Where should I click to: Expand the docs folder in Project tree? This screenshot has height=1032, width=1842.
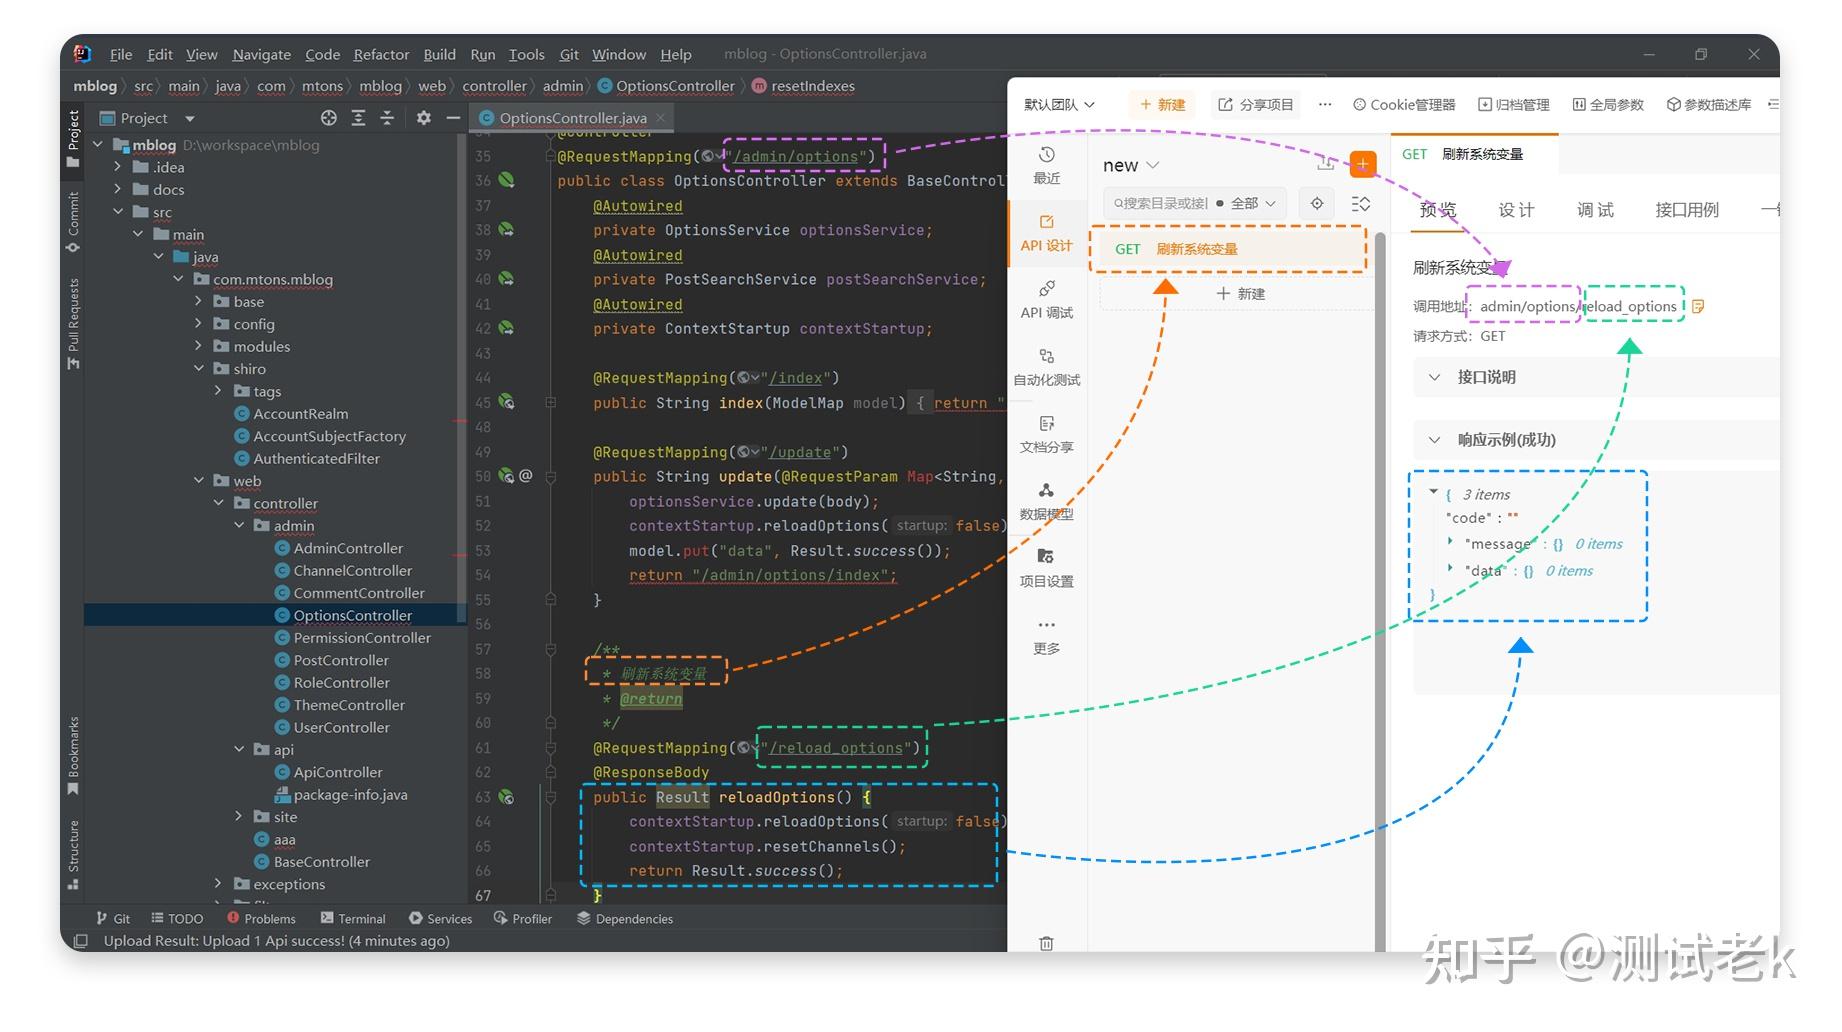click(117, 189)
